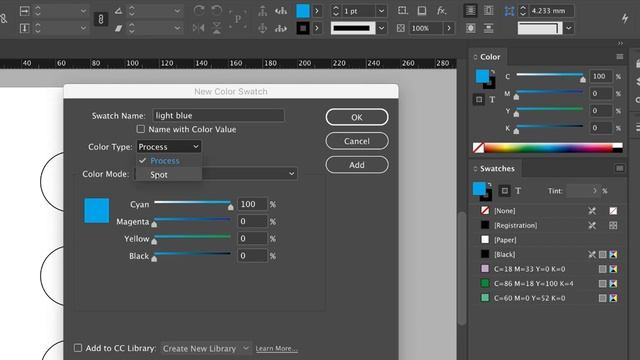Click the None swatch beside the spectrum bar
Screen dimensions: 640x360
click(x=478, y=148)
